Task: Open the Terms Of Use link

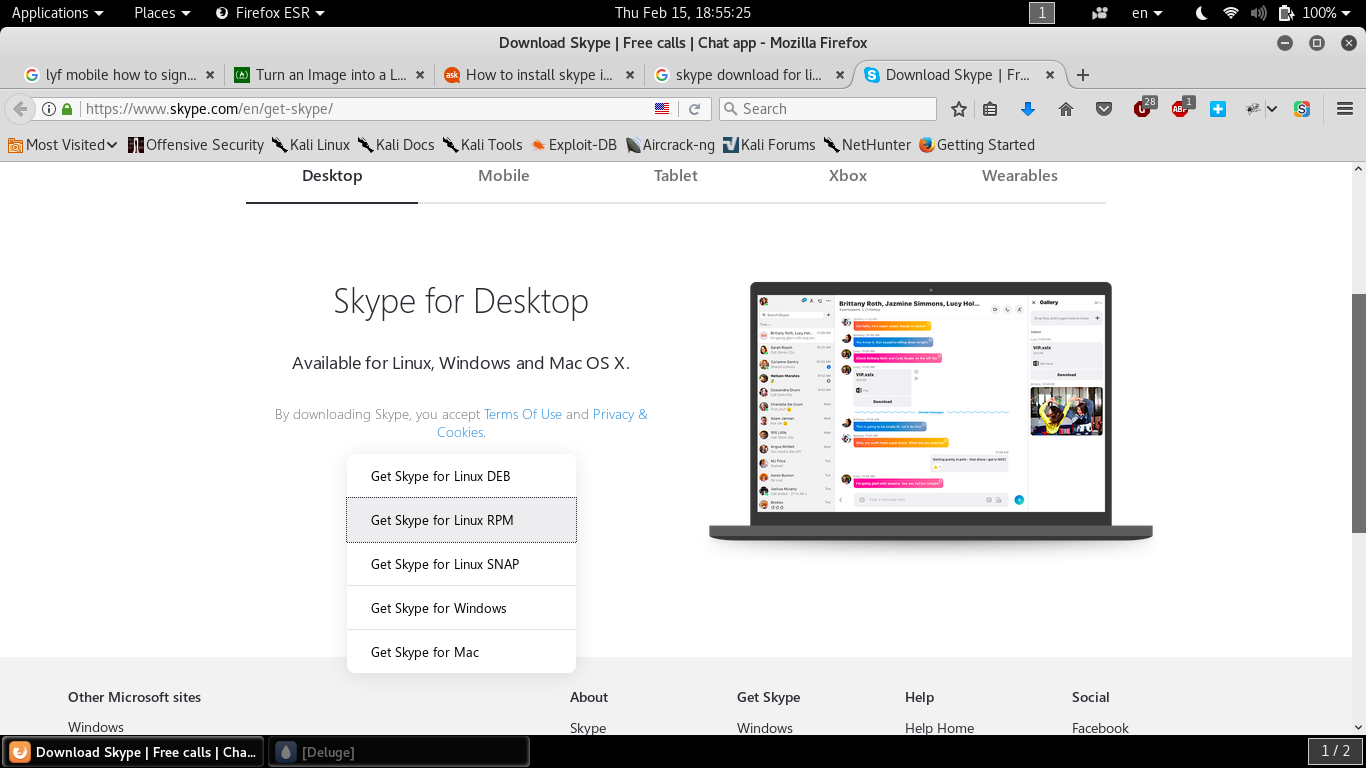Action: [523, 414]
